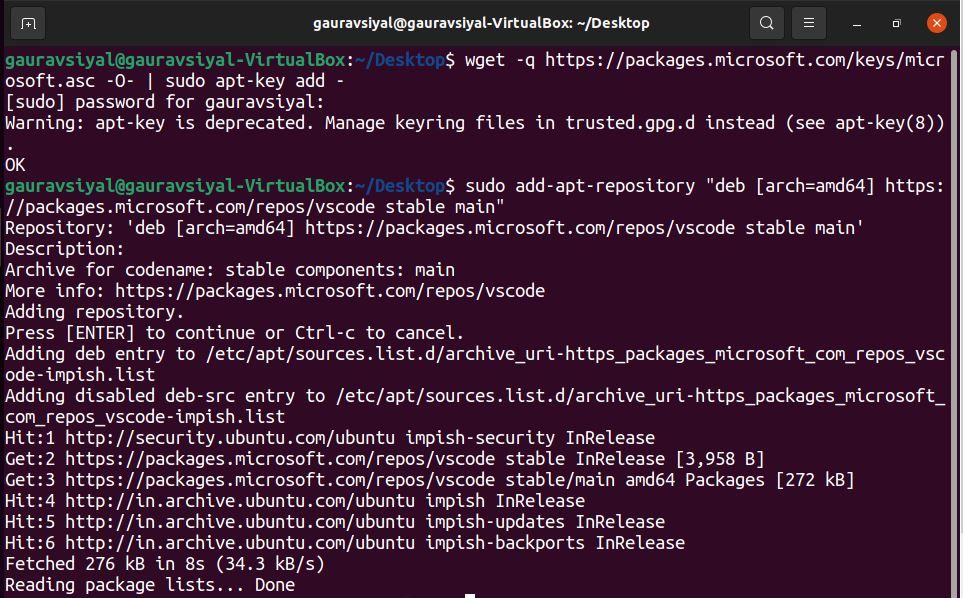Click the 'Fetched 276 kB in 8s' line
This screenshot has width=963, height=598.
[165, 564]
